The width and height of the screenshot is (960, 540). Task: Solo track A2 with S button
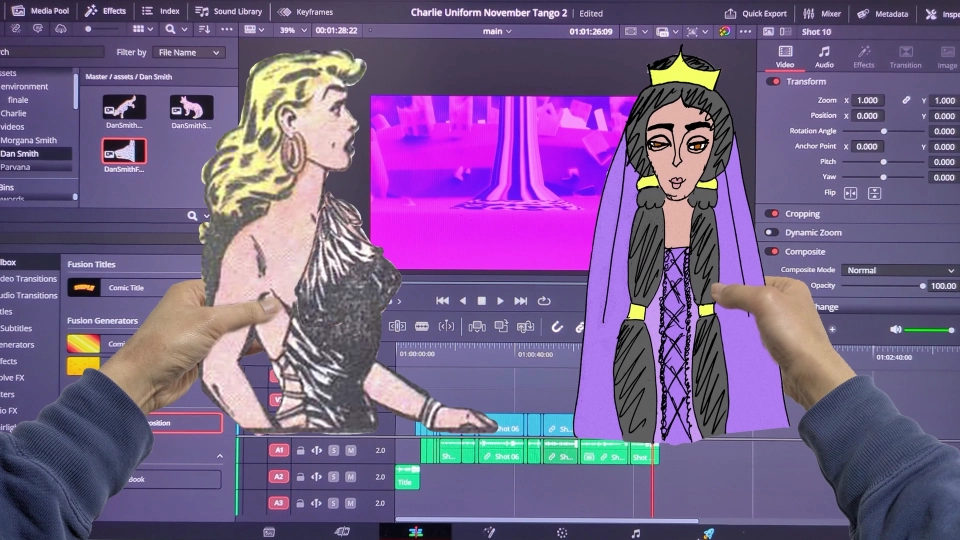tap(333, 476)
